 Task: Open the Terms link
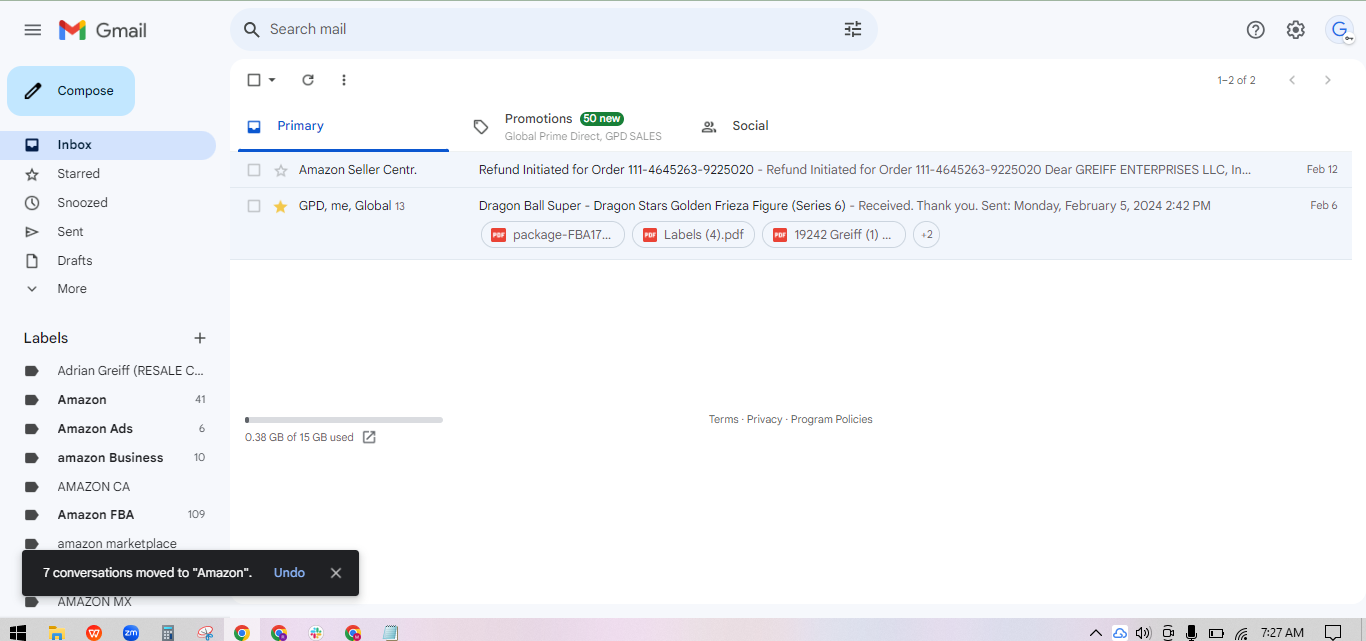point(724,420)
